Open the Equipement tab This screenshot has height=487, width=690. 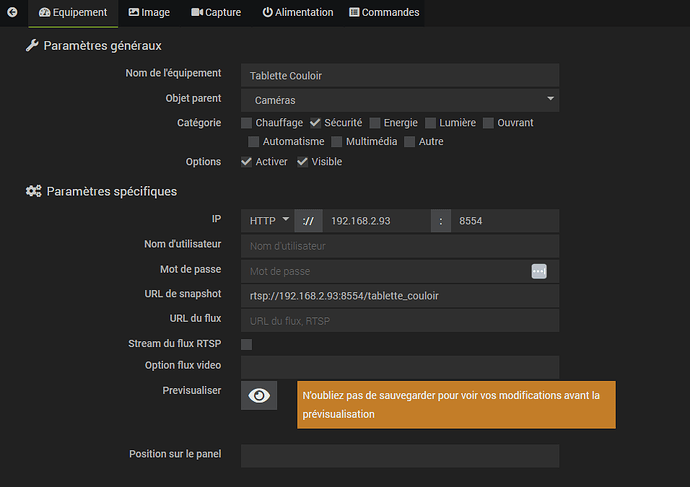point(73,13)
